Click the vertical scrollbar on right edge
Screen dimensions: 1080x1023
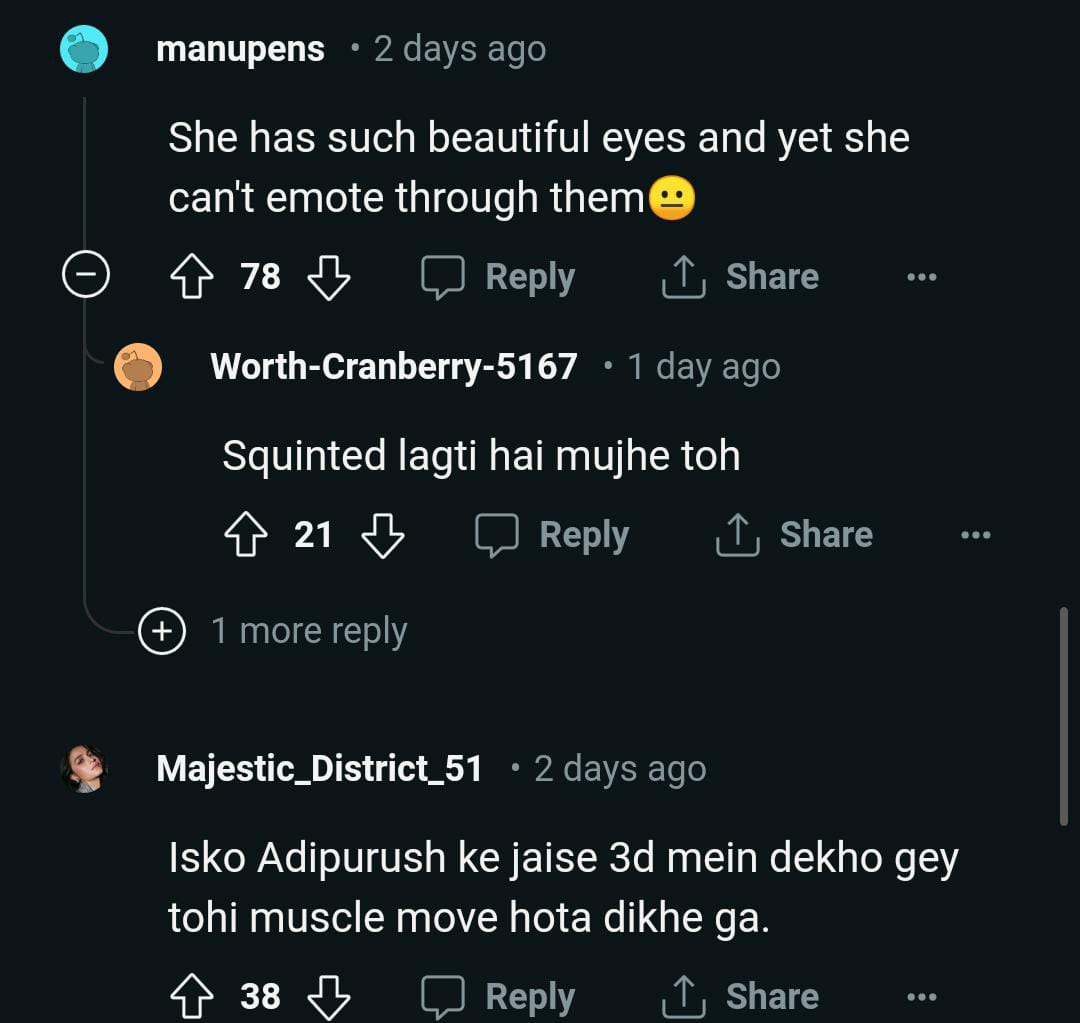pos(1063,715)
